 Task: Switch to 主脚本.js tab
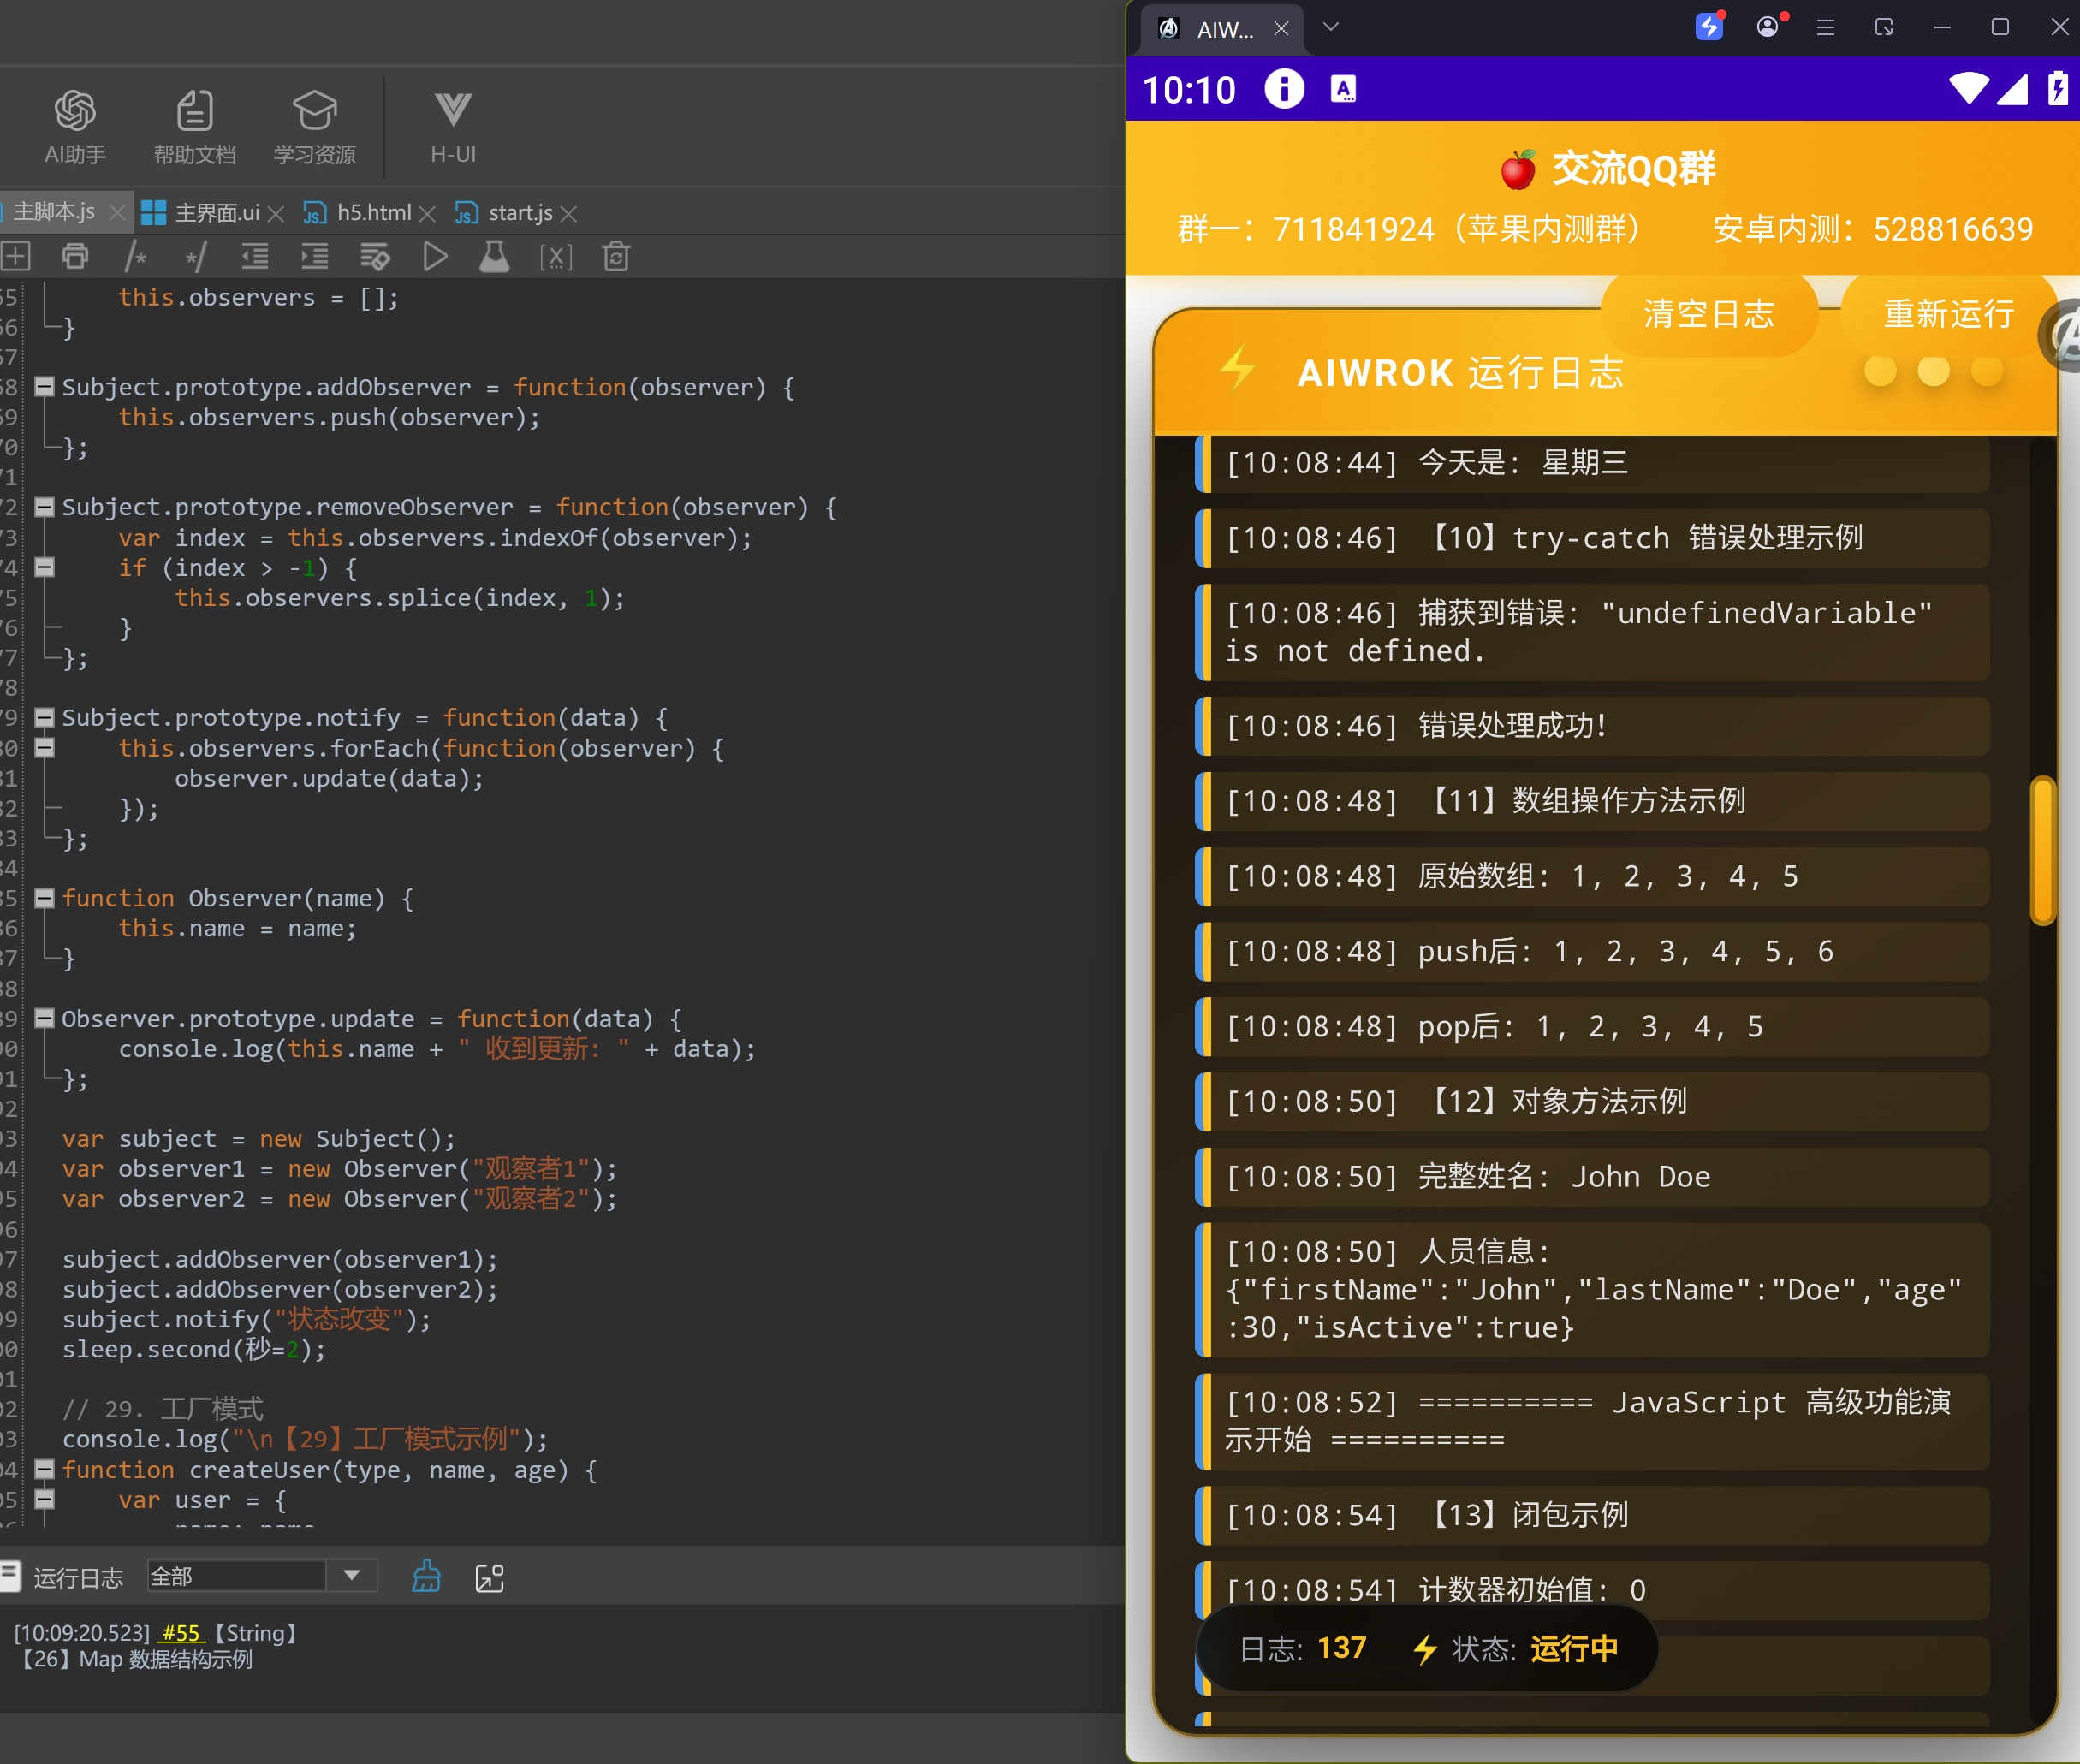(x=53, y=212)
